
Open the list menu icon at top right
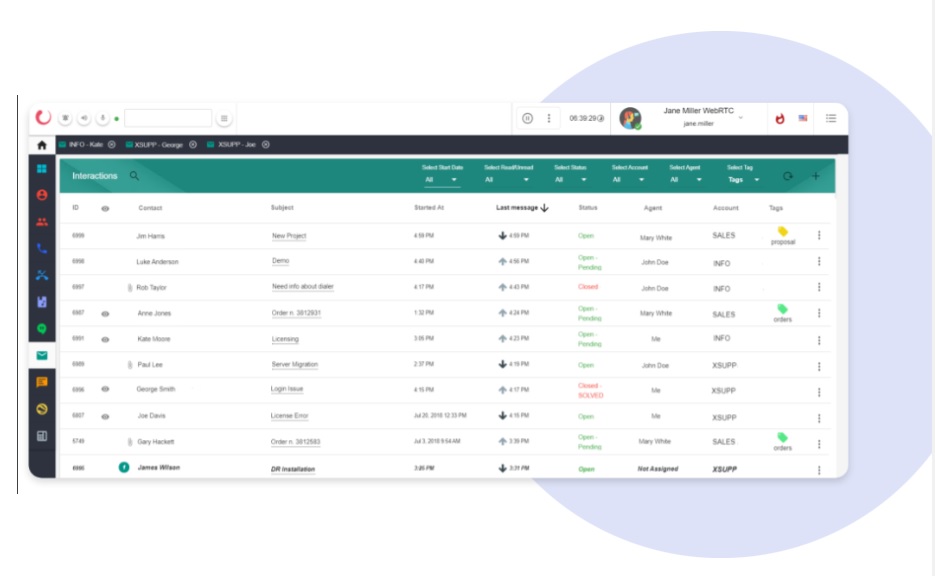coord(831,118)
